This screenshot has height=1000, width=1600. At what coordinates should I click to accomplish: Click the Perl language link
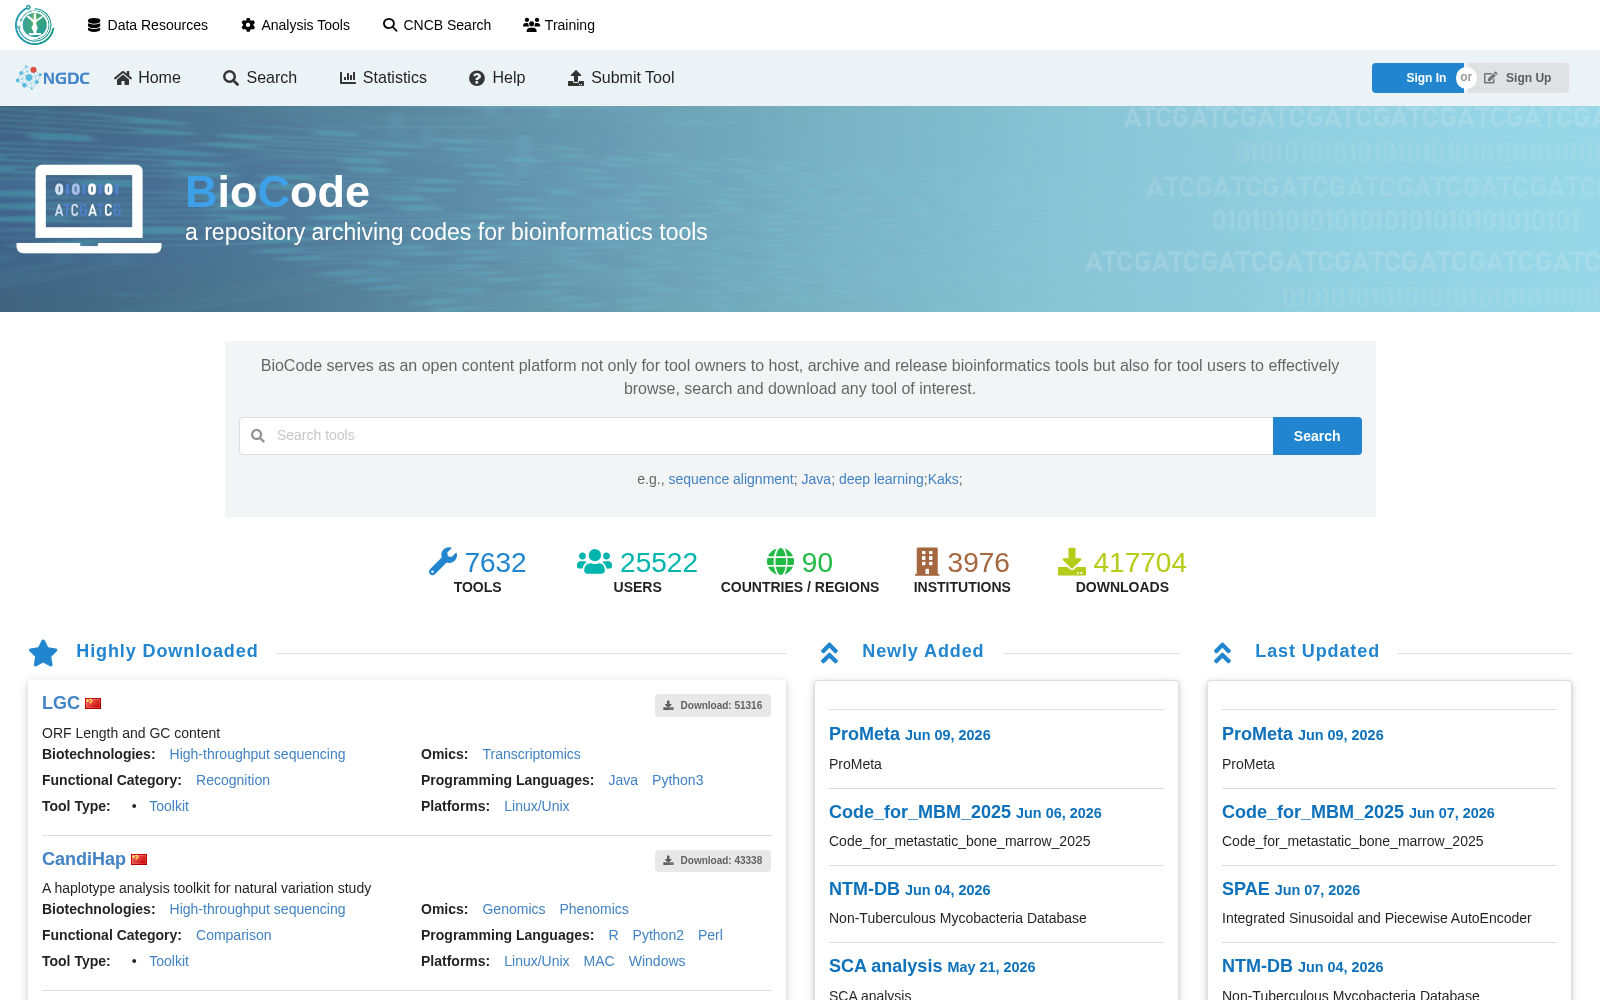point(710,935)
